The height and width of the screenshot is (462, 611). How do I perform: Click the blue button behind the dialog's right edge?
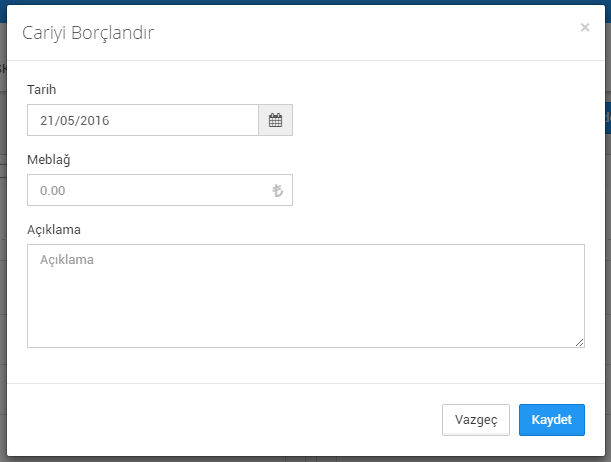[608, 118]
